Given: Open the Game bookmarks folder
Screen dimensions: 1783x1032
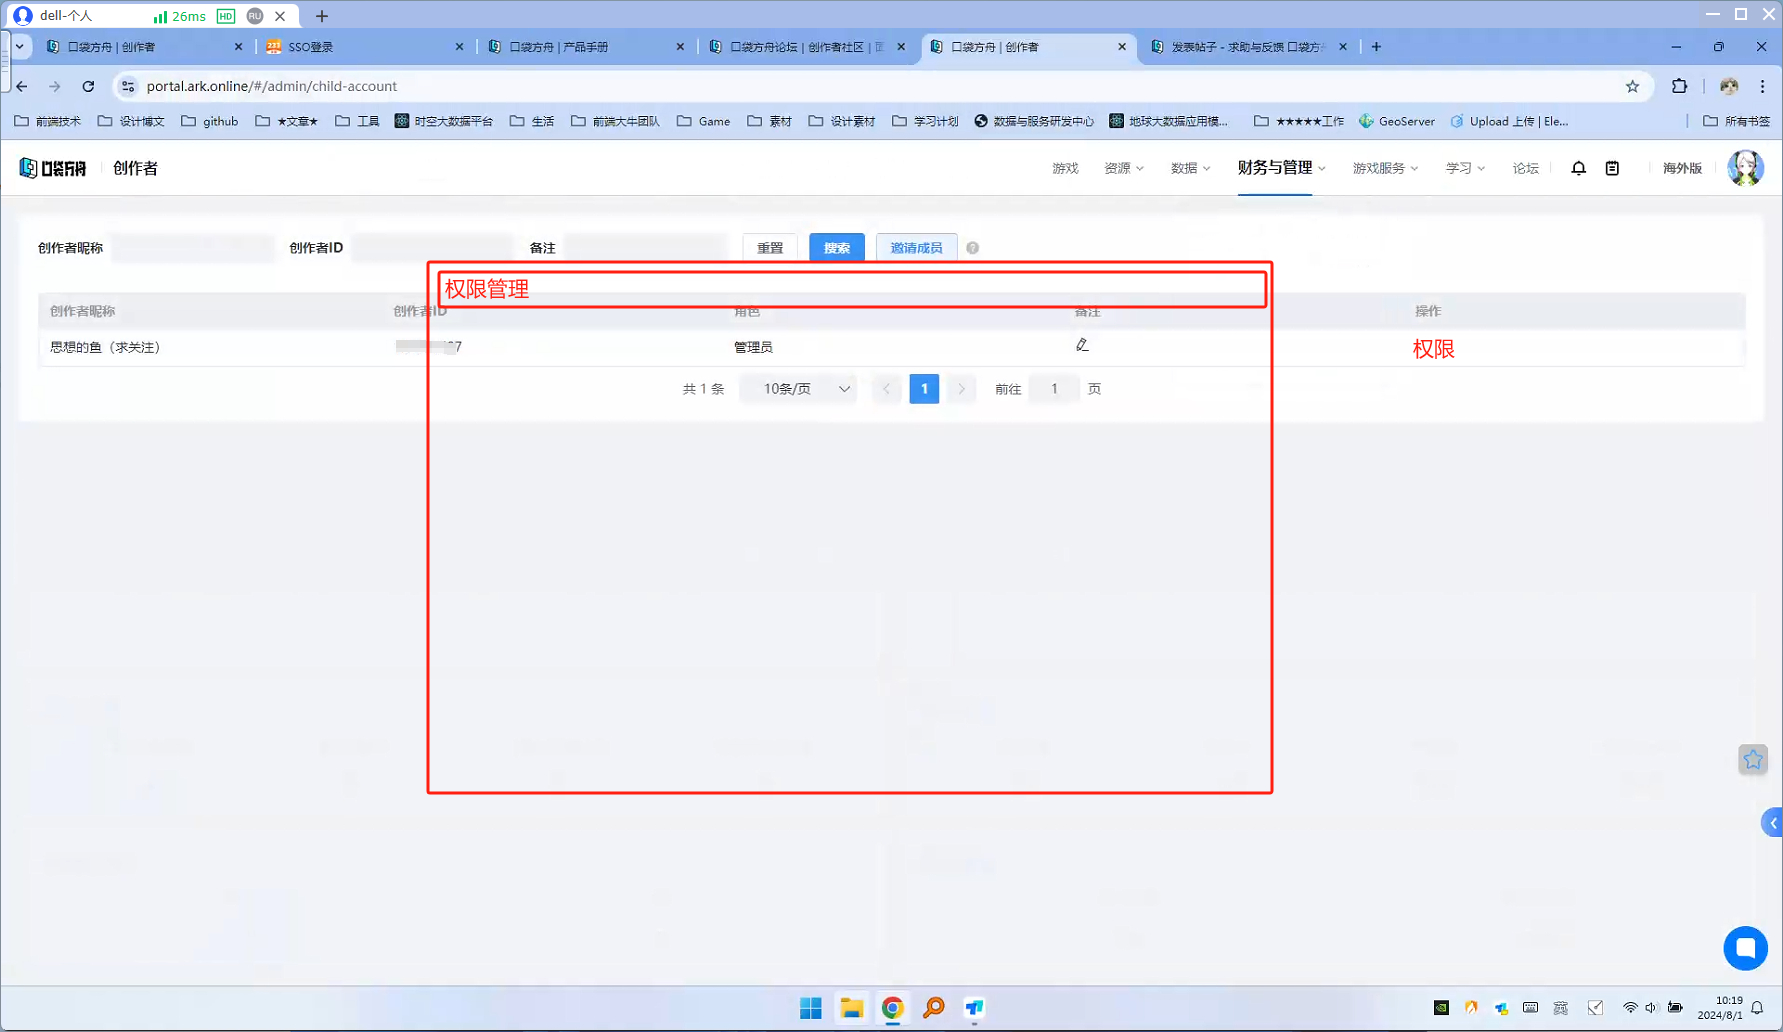Looking at the screenshot, I should [x=704, y=121].
